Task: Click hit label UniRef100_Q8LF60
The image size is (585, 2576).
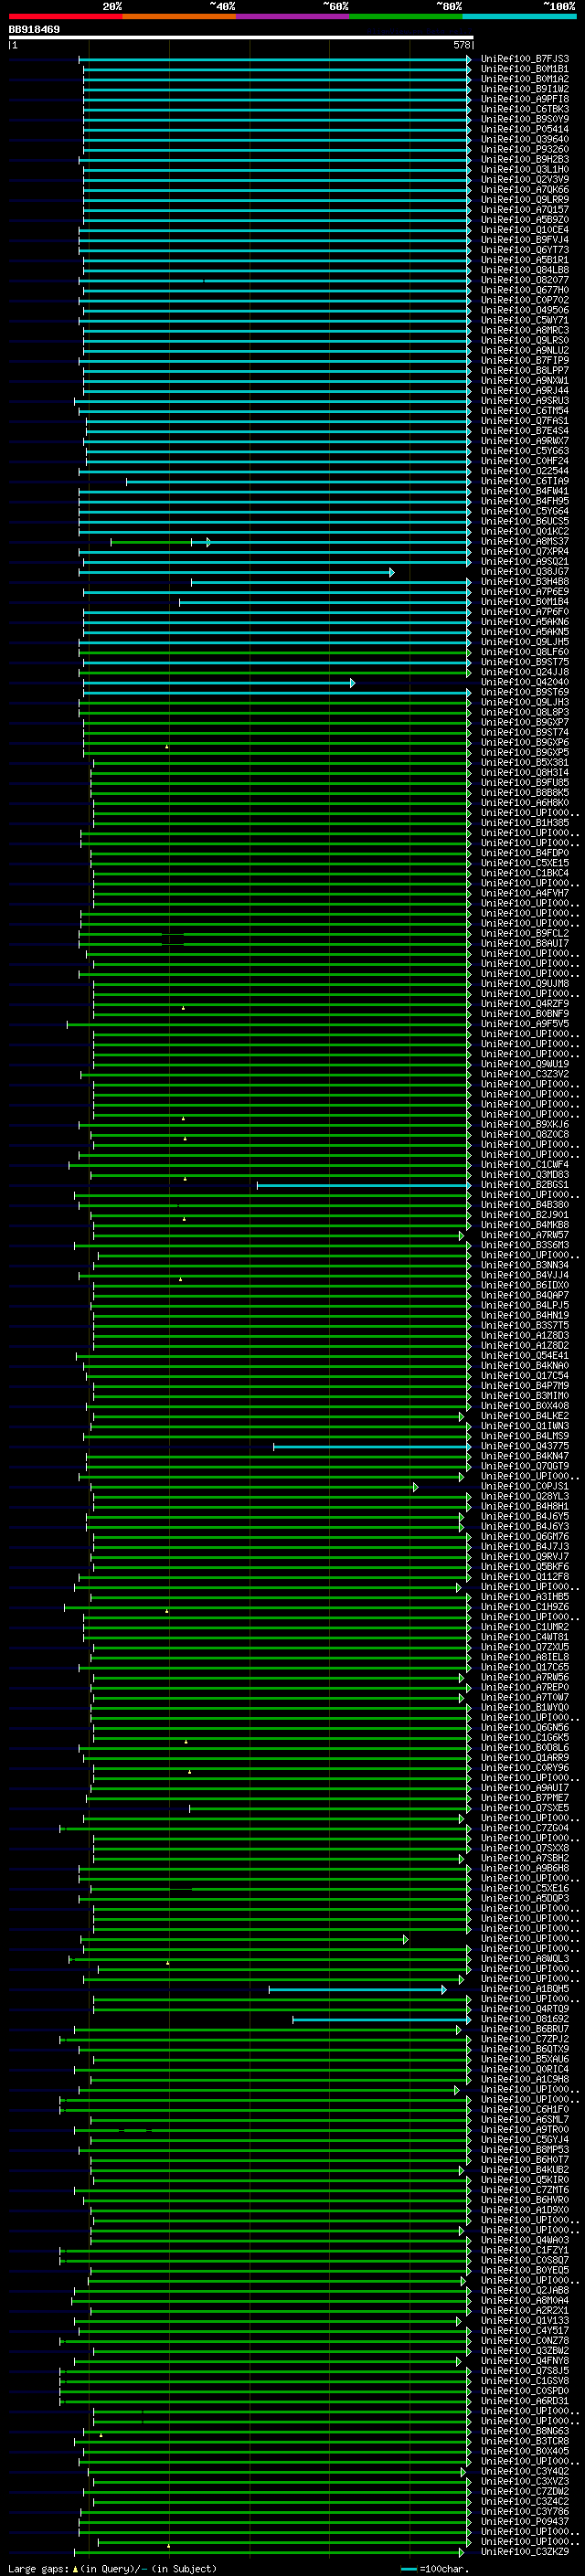Action: coord(525,652)
